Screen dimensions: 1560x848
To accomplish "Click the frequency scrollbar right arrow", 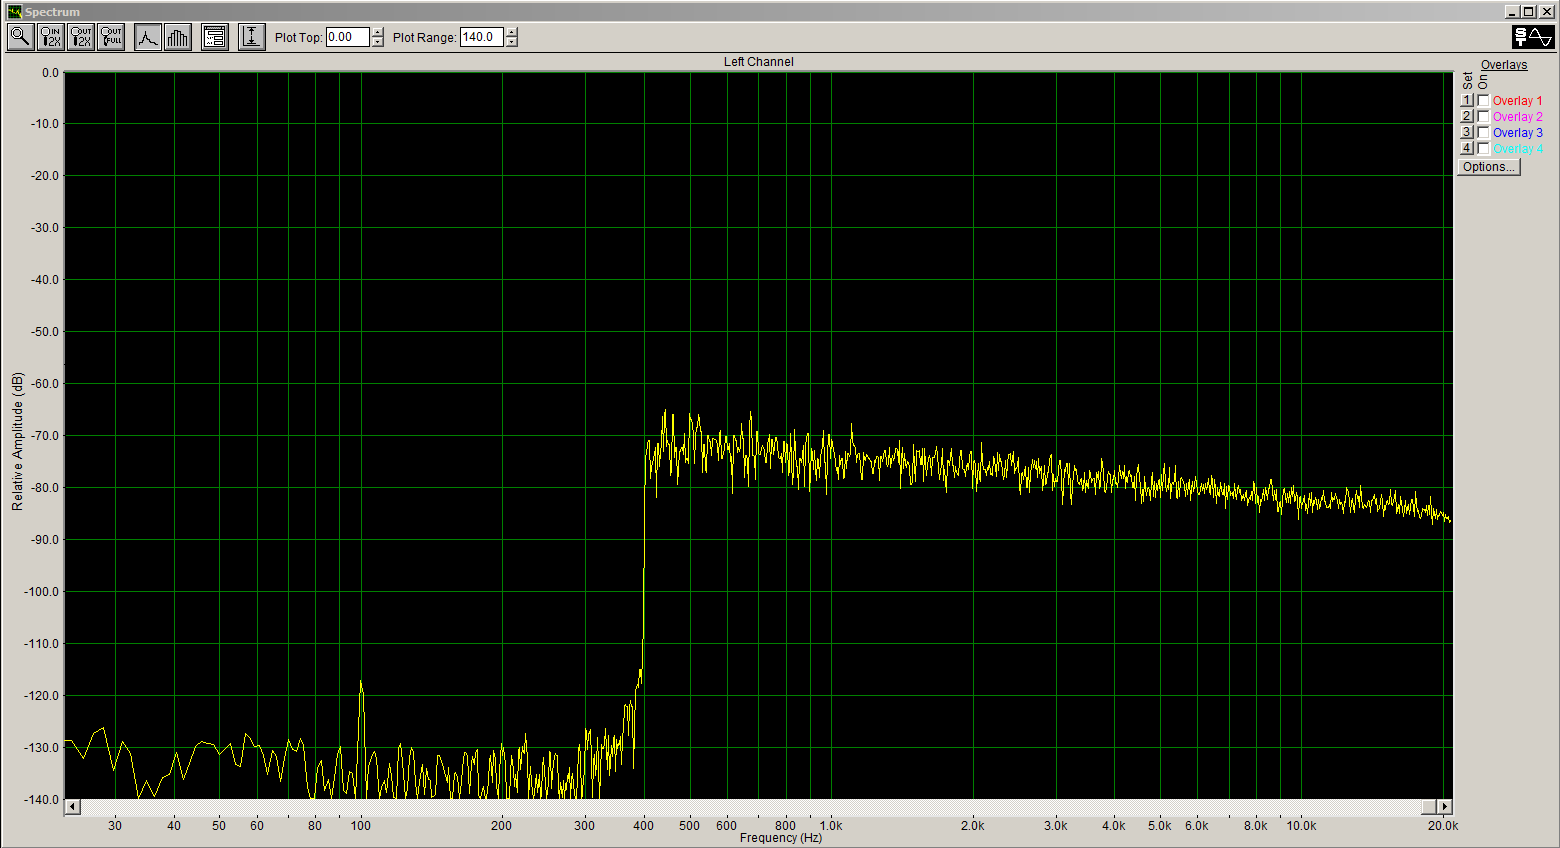I will point(1445,806).
